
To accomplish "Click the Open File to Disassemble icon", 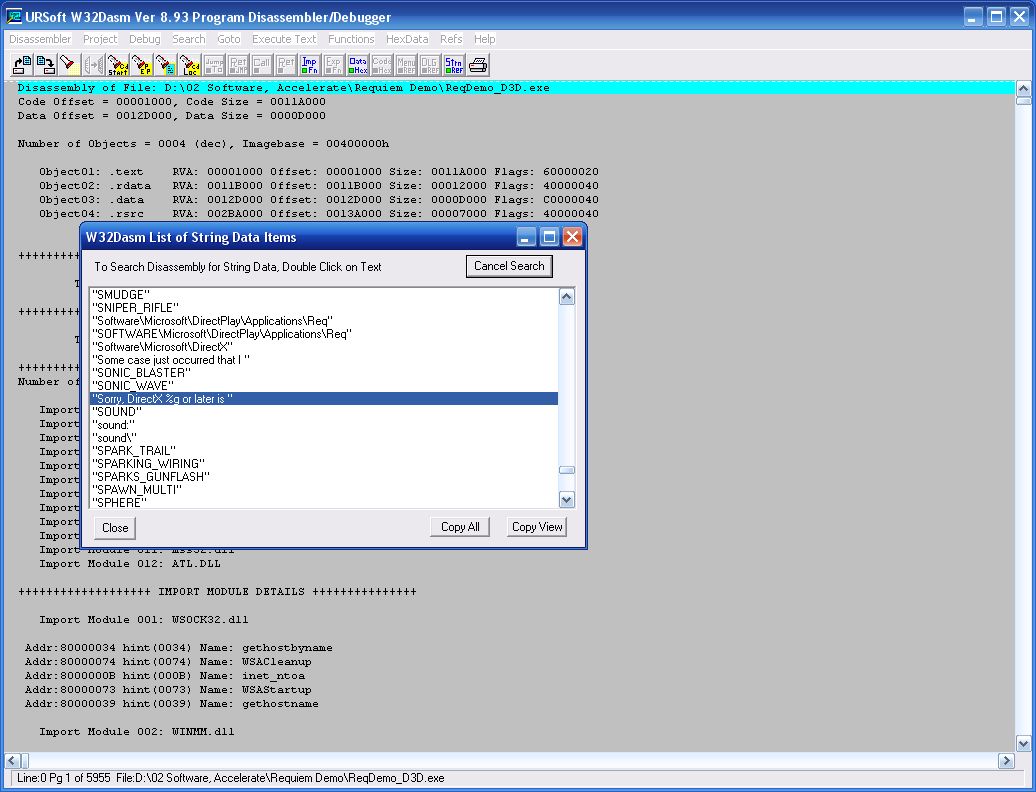I will coord(21,65).
